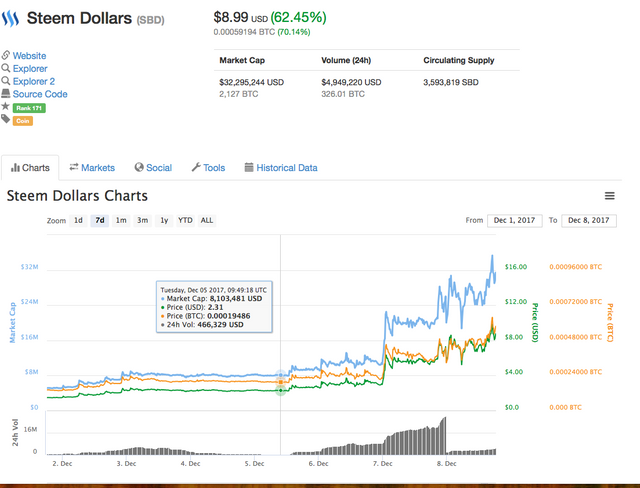The width and height of the screenshot is (640, 488).
Task: Click the link icon beside Website
Action: [x=6, y=55]
